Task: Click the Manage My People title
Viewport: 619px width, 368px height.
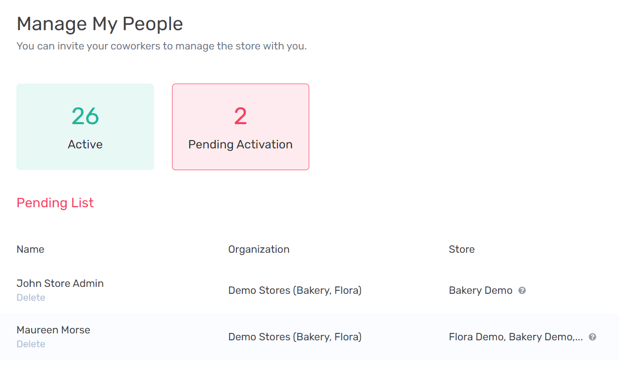Action: pos(99,24)
